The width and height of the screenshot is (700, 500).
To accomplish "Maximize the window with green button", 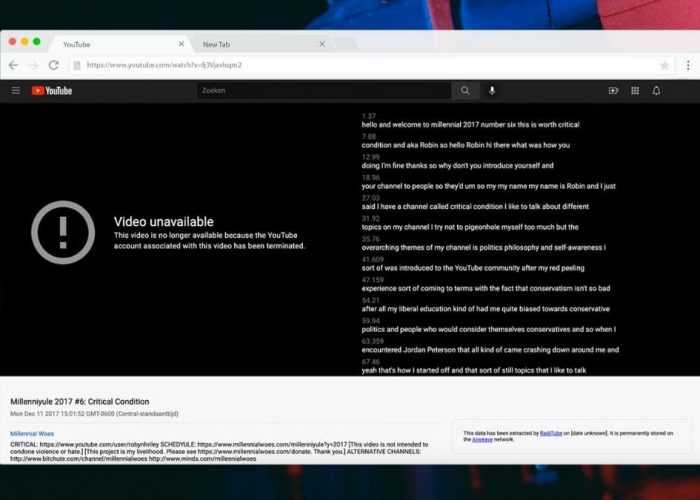I will [37, 42].
